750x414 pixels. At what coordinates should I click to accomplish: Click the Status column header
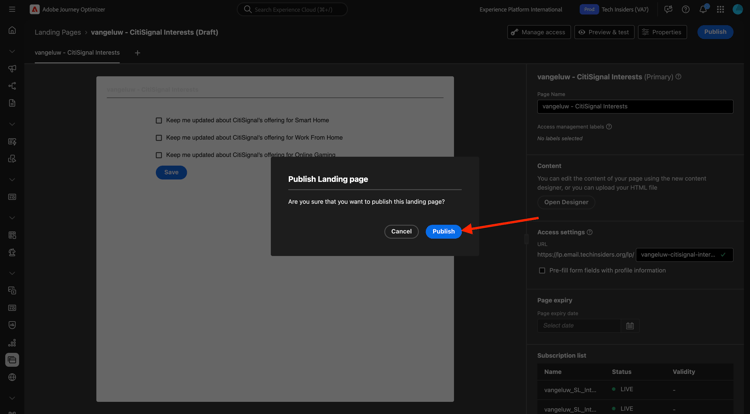621,371
